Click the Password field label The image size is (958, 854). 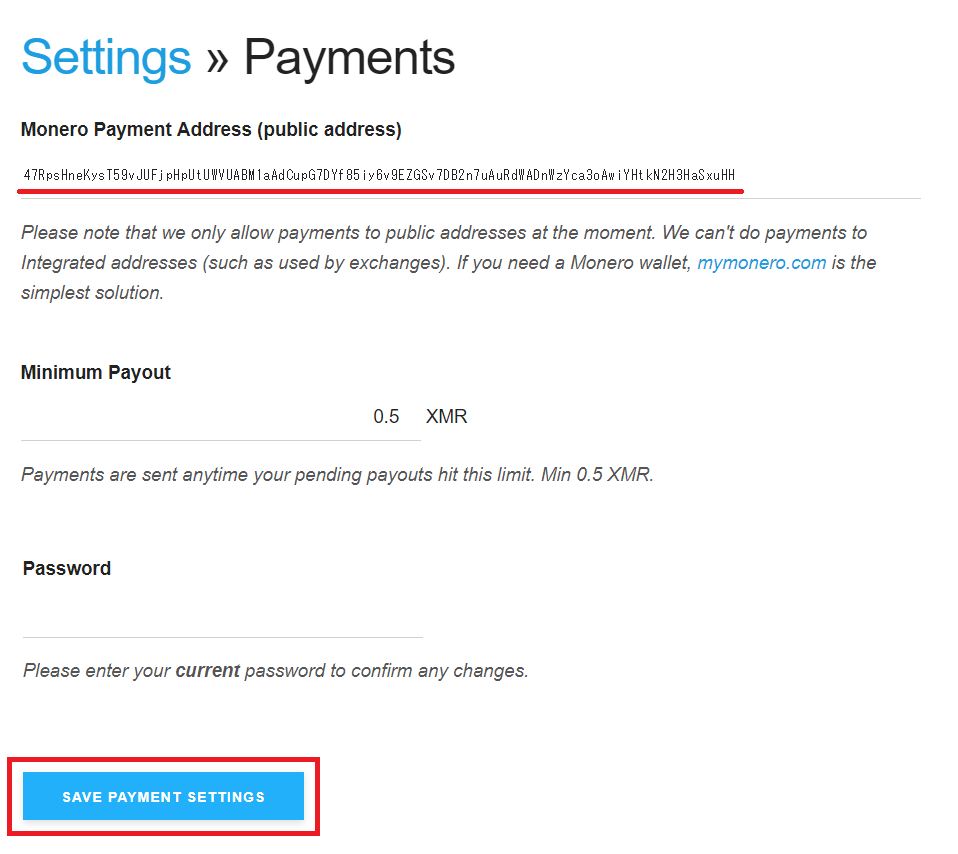click(x=67, y=569)
